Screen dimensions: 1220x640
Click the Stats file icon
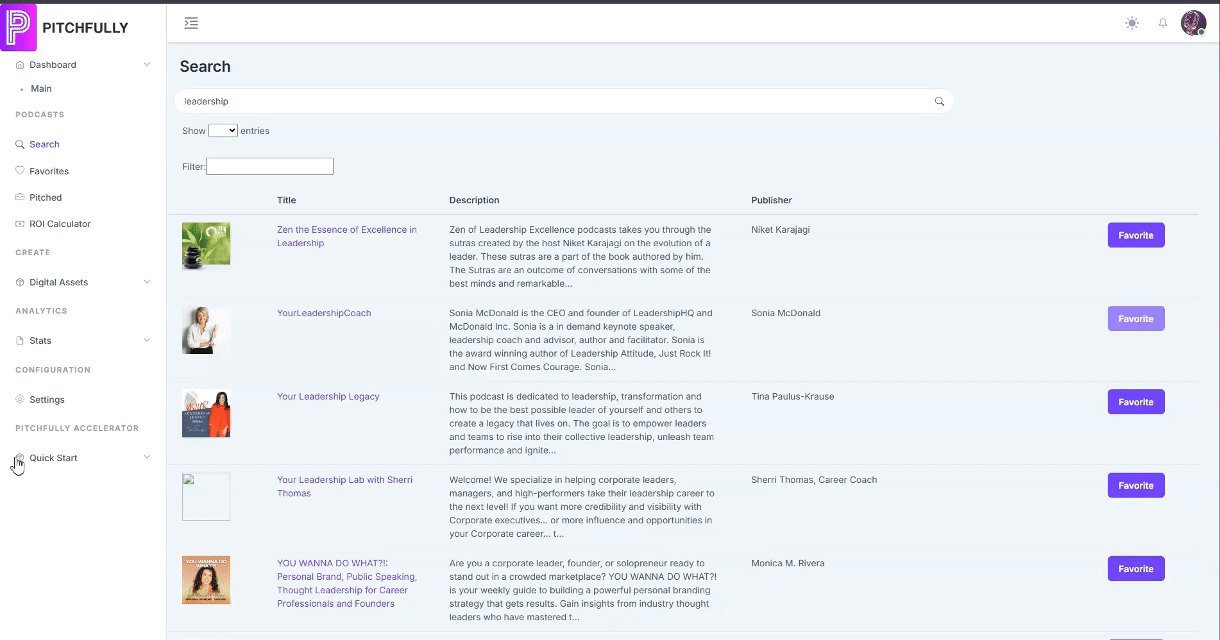click(20, 341)
